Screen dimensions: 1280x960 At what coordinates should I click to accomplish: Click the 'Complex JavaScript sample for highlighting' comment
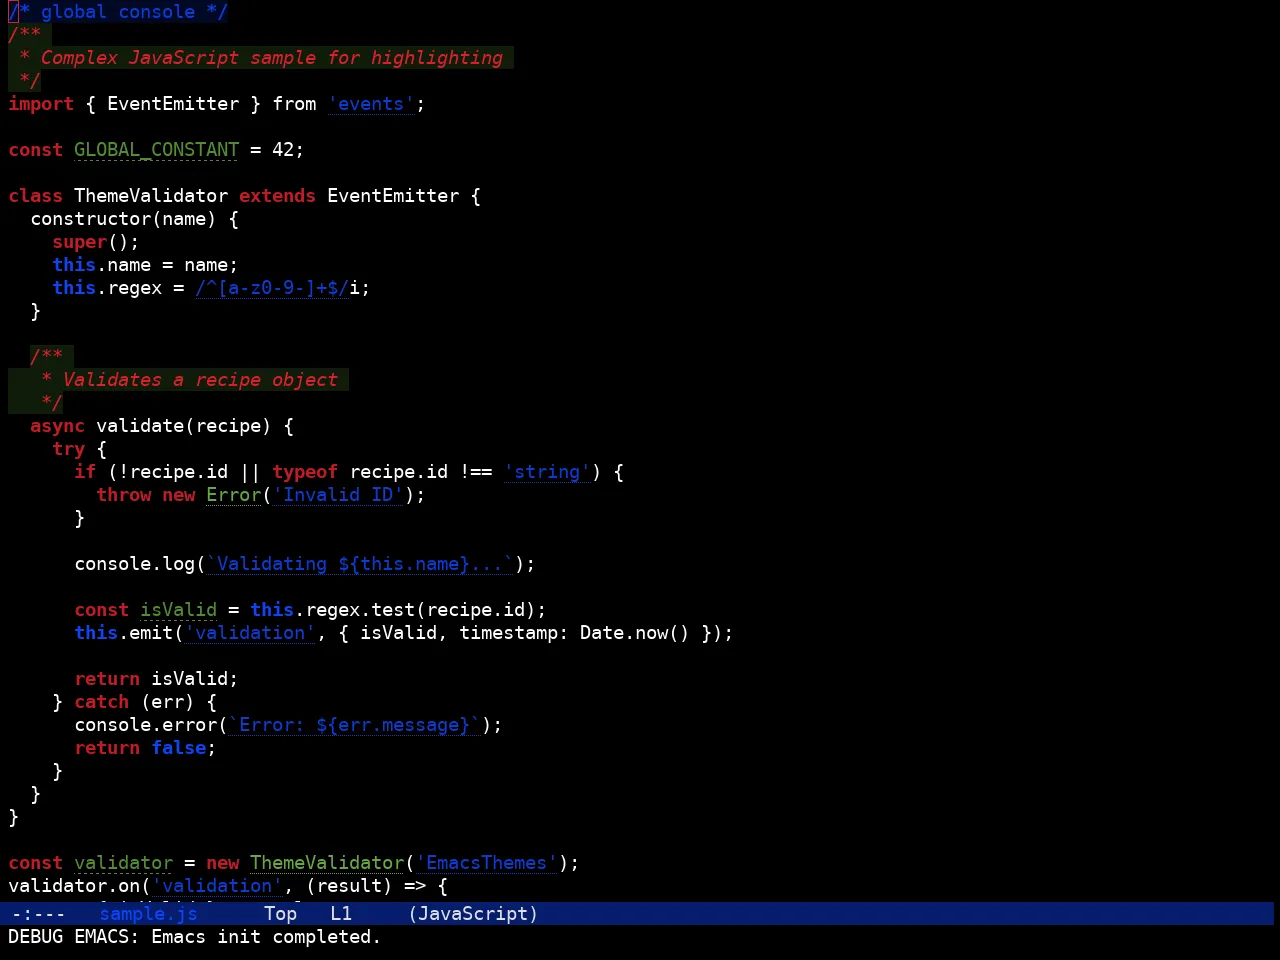(x=272, y=58)
